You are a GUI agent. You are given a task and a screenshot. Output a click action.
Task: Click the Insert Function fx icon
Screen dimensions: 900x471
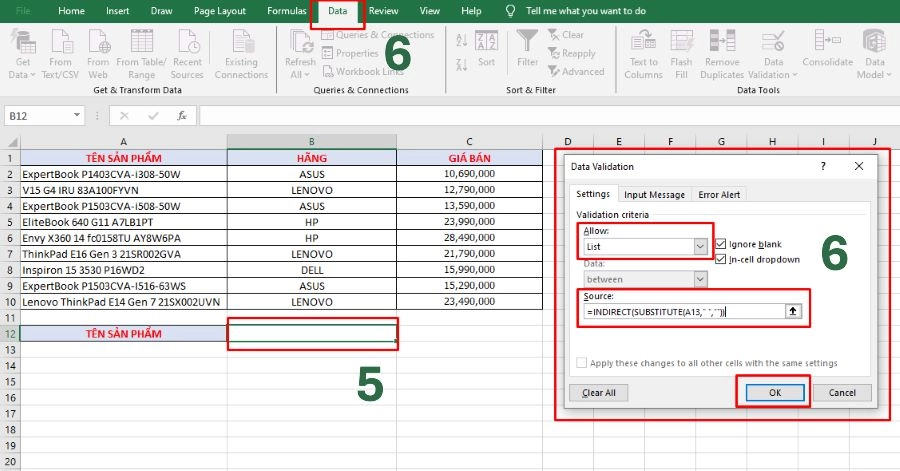point(182,116)
